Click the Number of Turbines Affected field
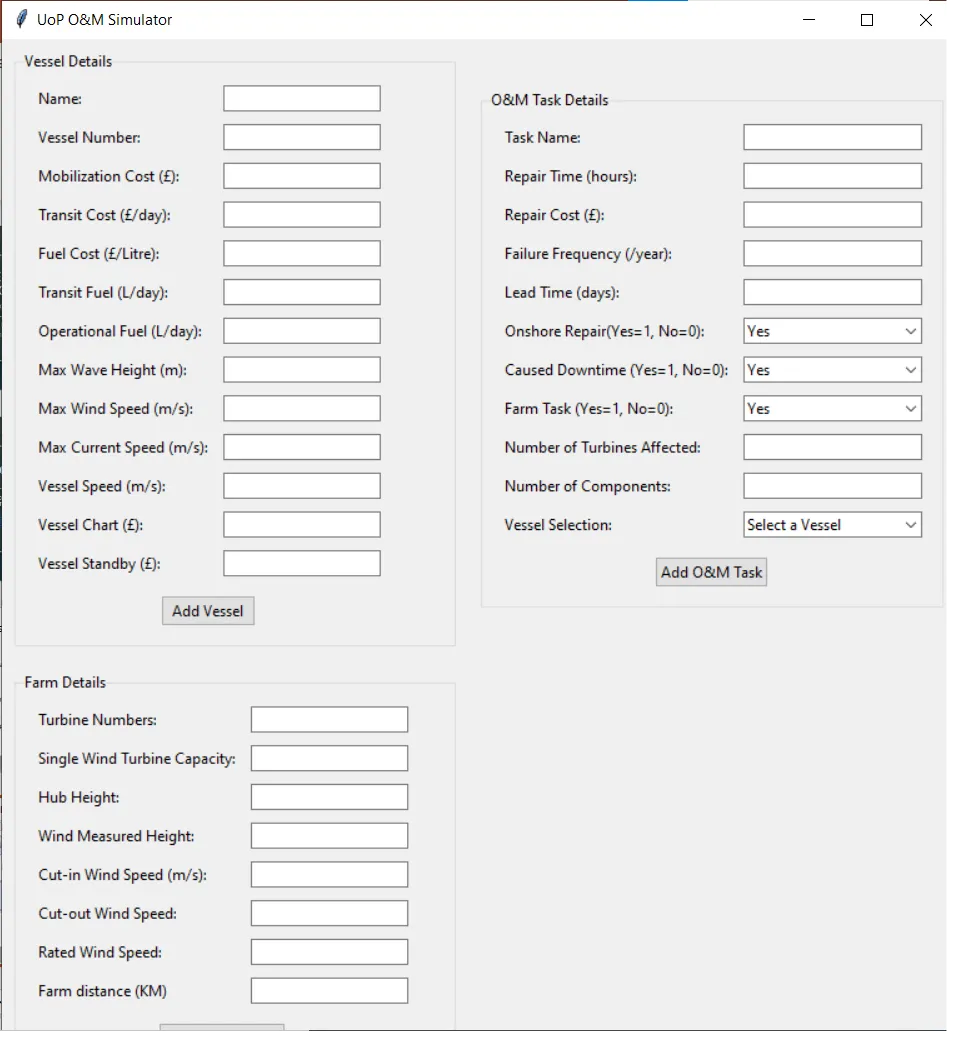Image resolution: width=961 pixels, height=1043 pixels. tap(832, 447)
